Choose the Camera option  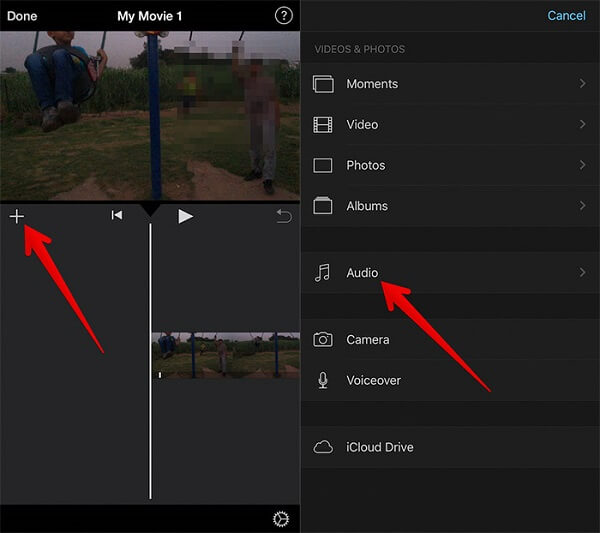point(450,340)
